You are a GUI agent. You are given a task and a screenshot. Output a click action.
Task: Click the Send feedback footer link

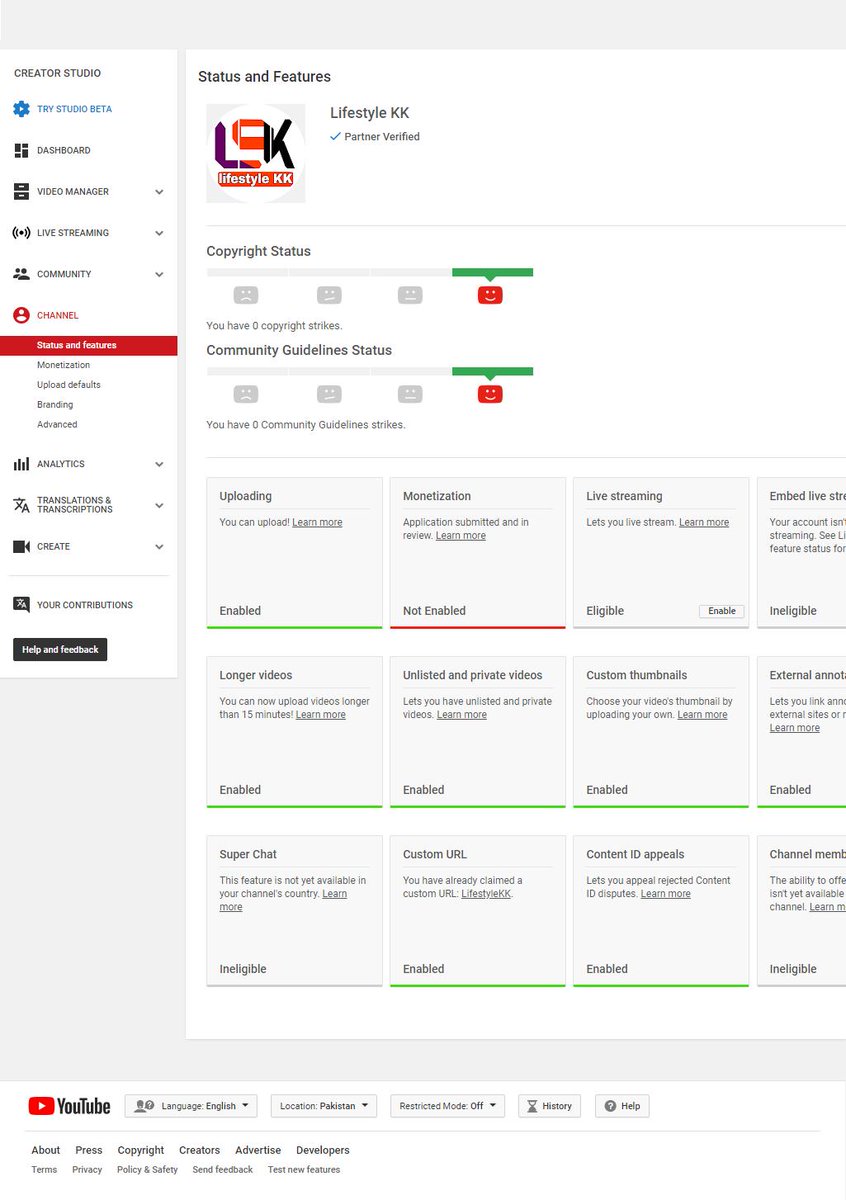pos(223,1170)
